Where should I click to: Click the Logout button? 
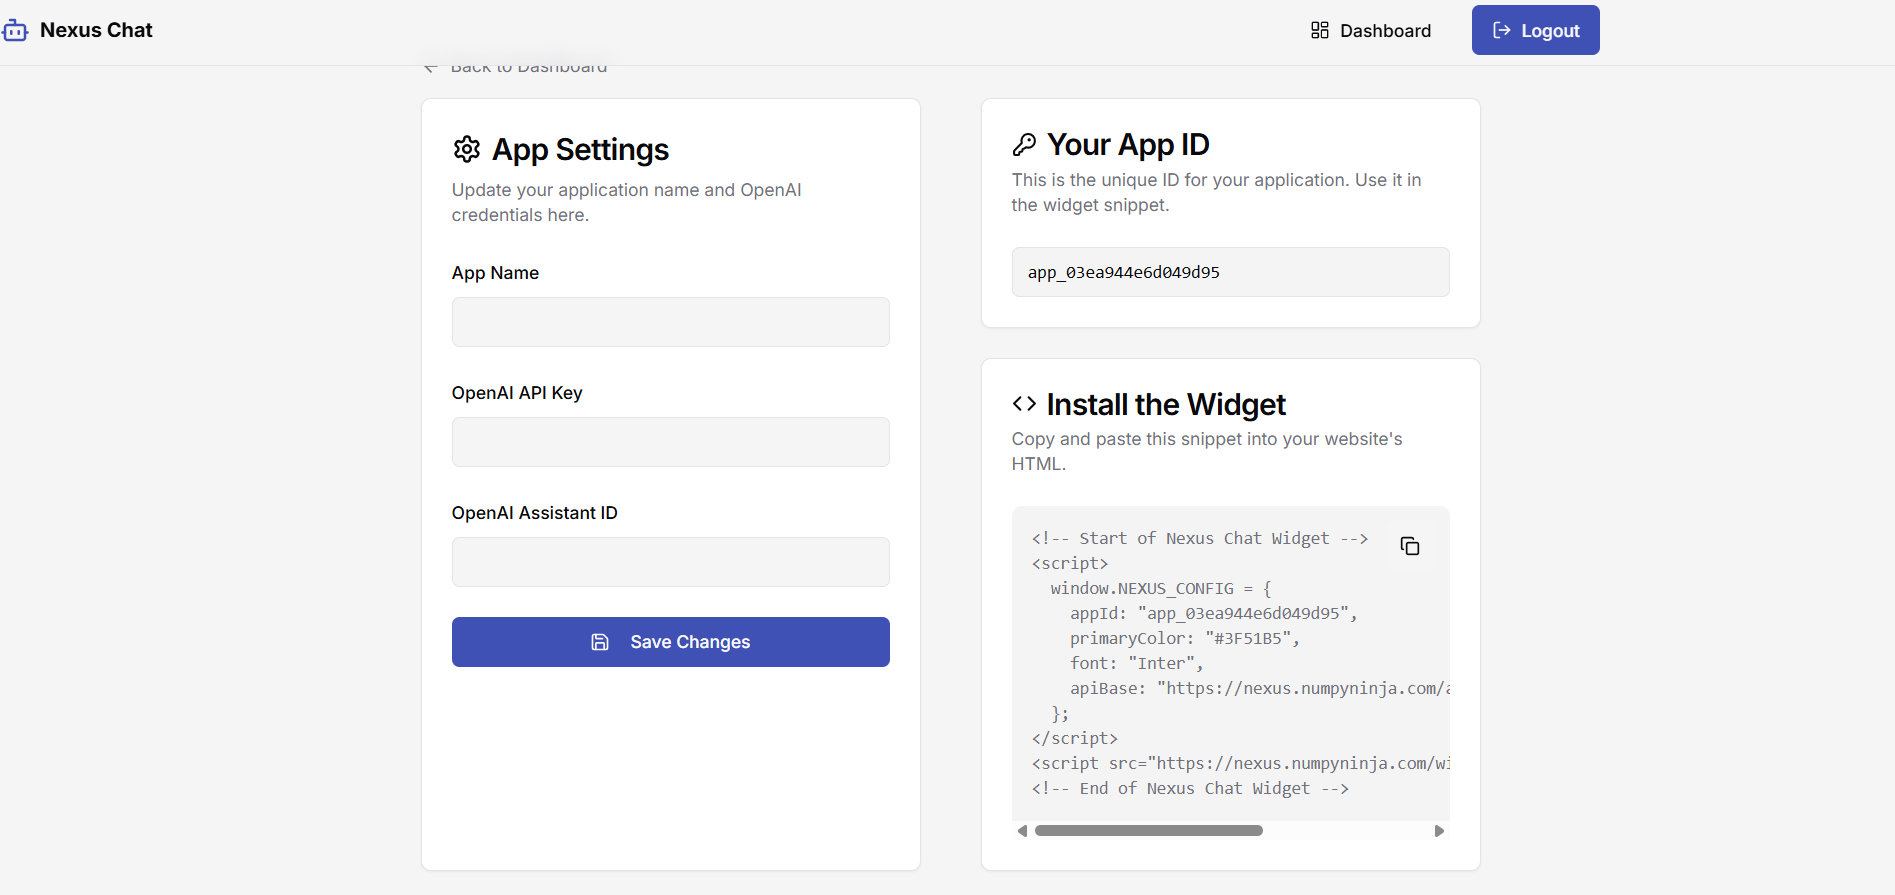[1535, 30]
